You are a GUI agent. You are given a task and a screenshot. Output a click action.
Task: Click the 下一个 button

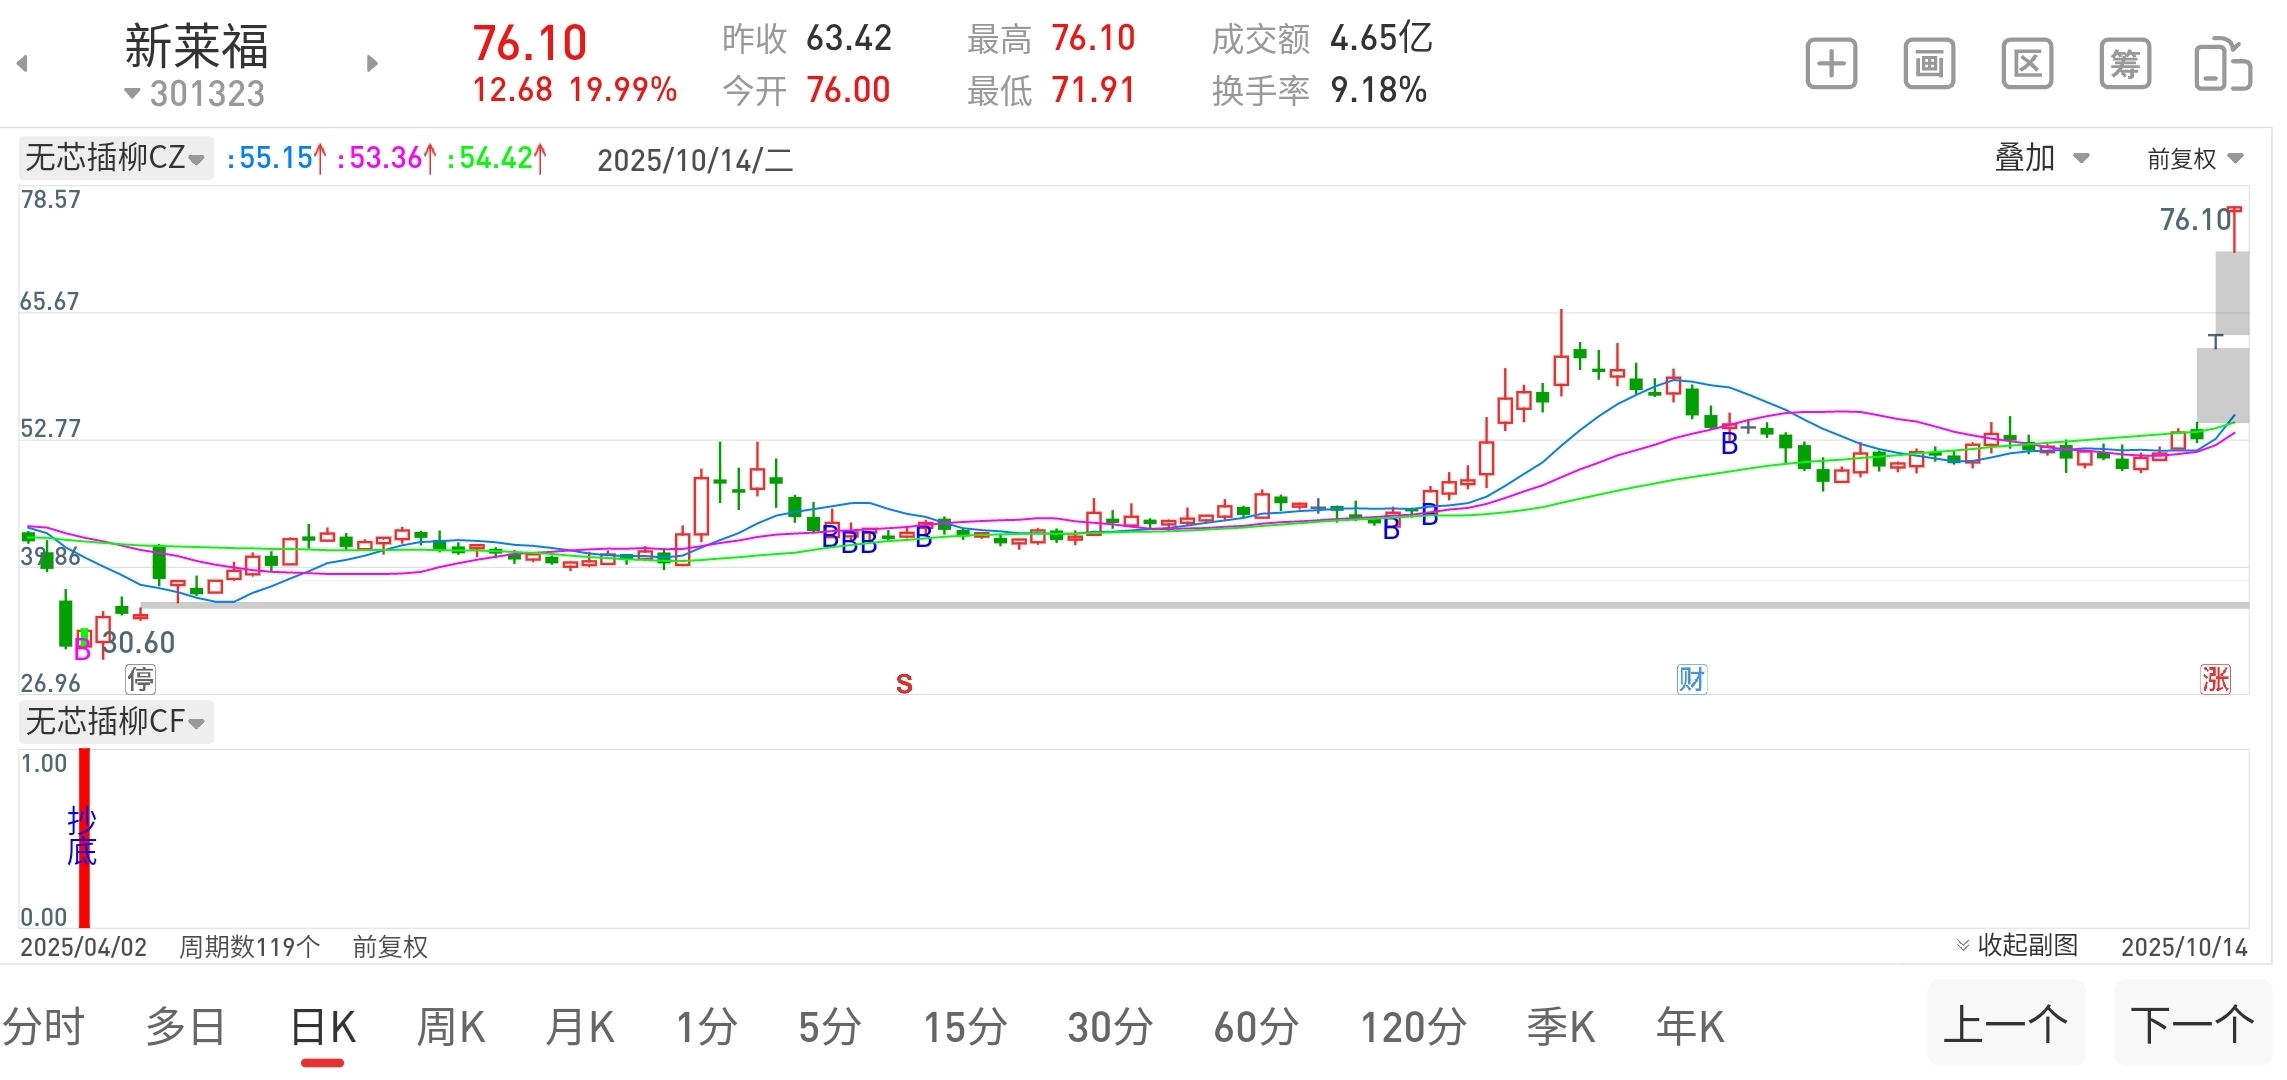pos(2192,1024)
